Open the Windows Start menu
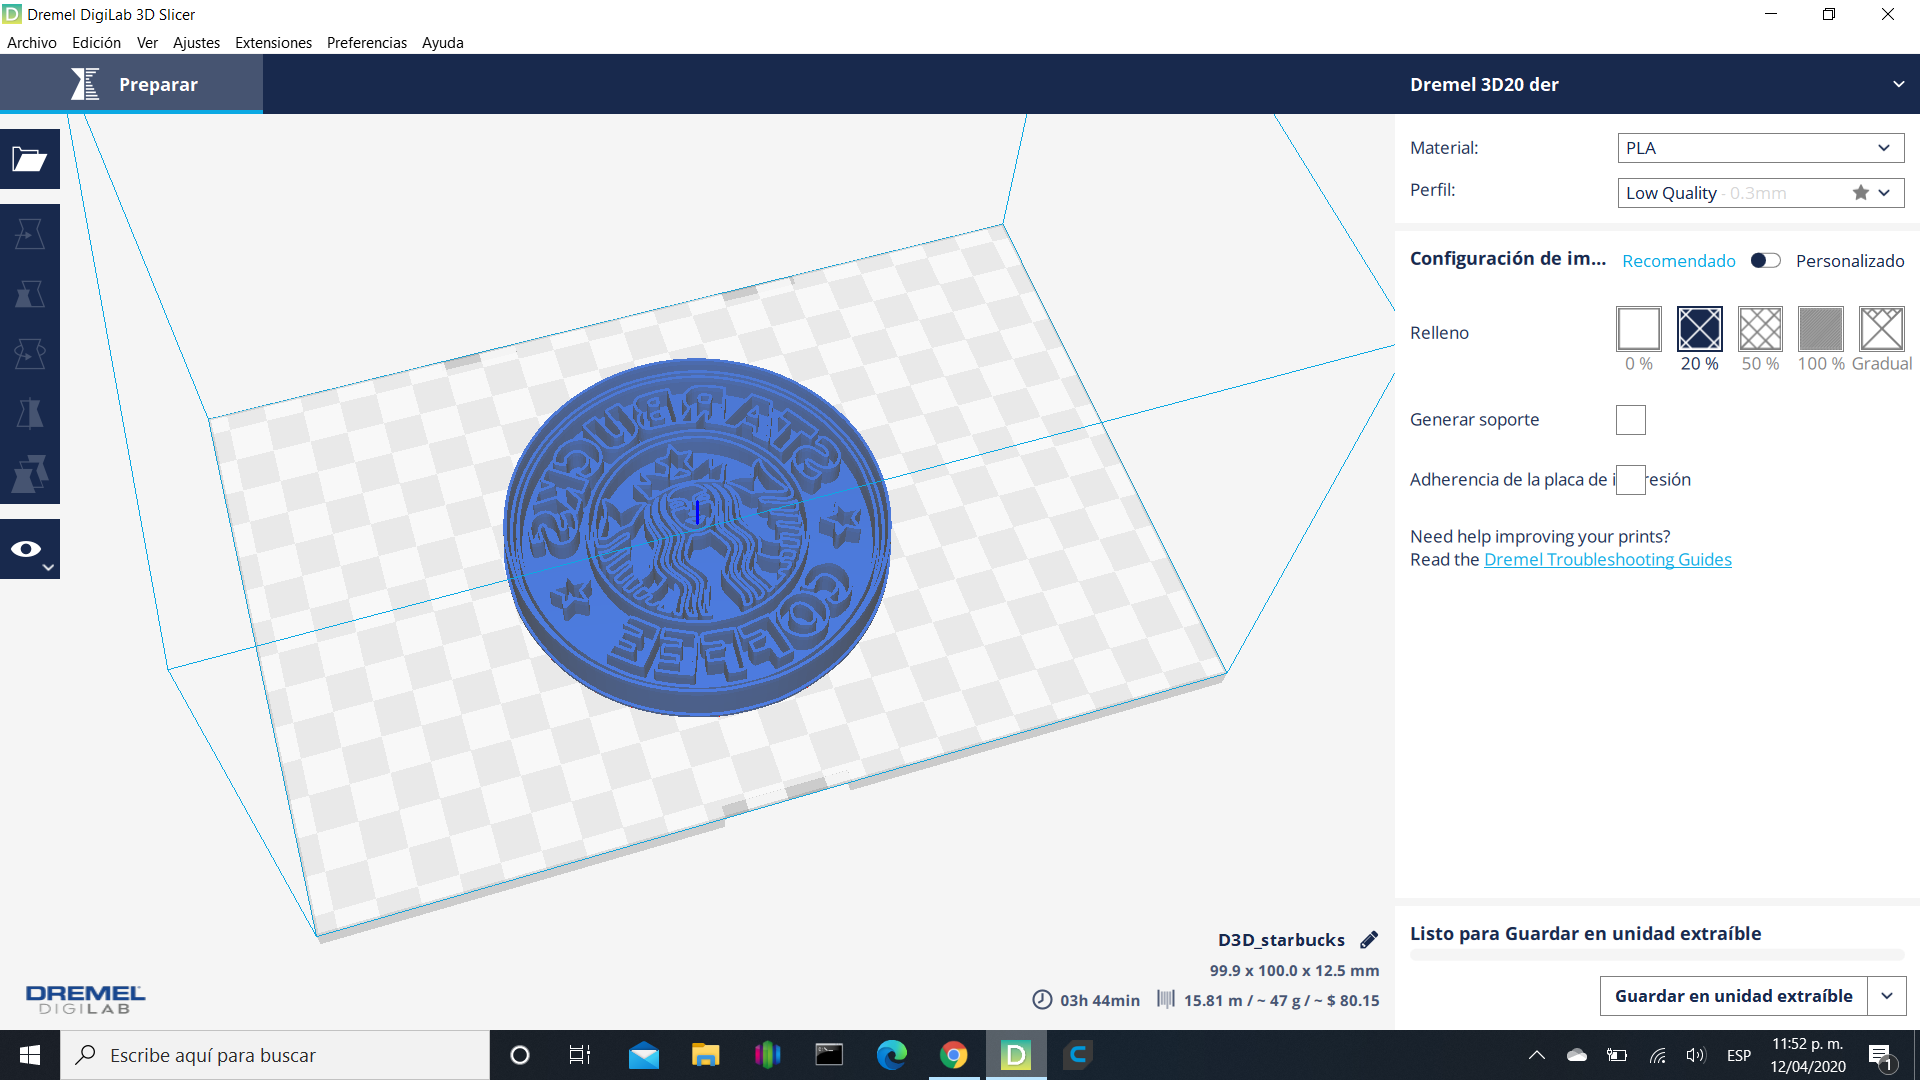1920x1080 pixels. 30,1055
